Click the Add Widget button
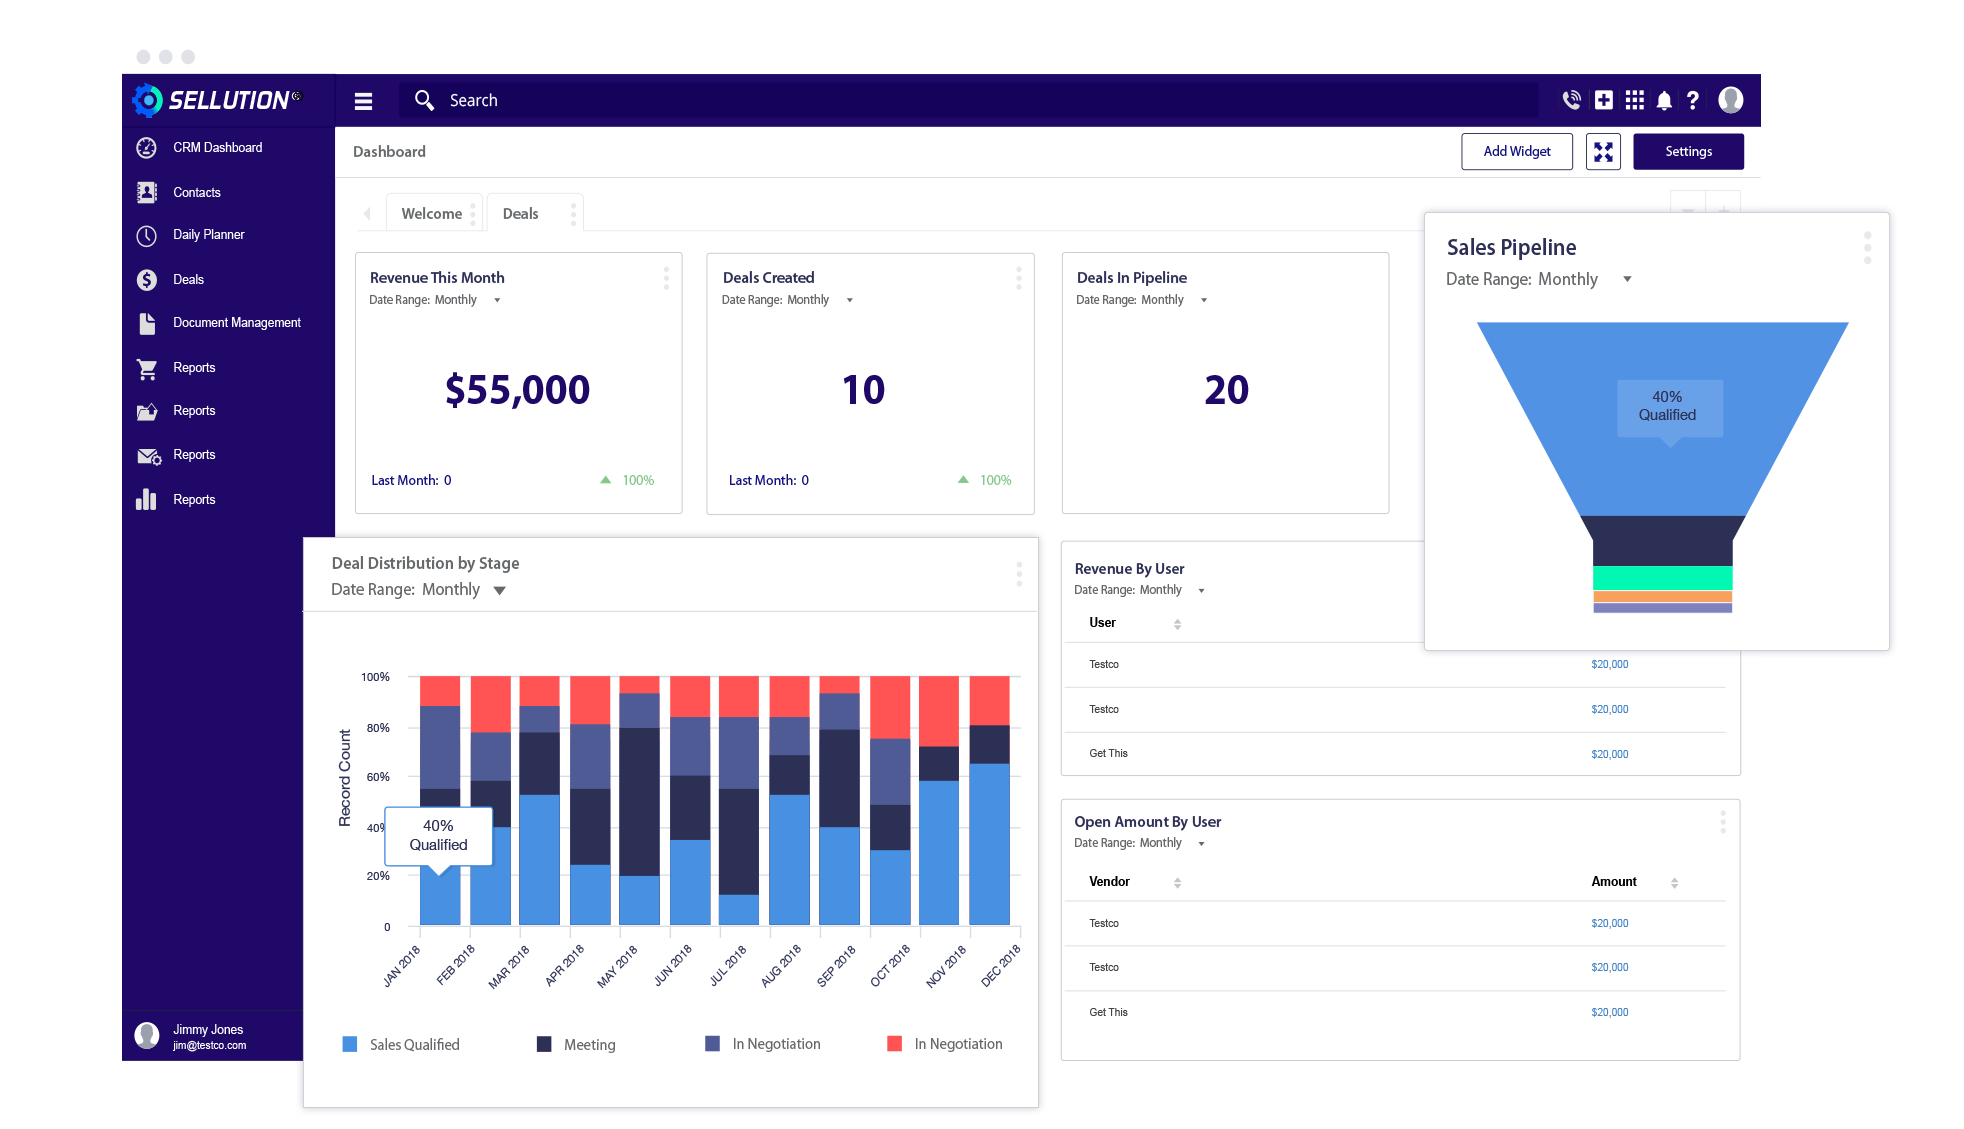This screenshot has height=1129, width=1964. (x=1515, y=150)
